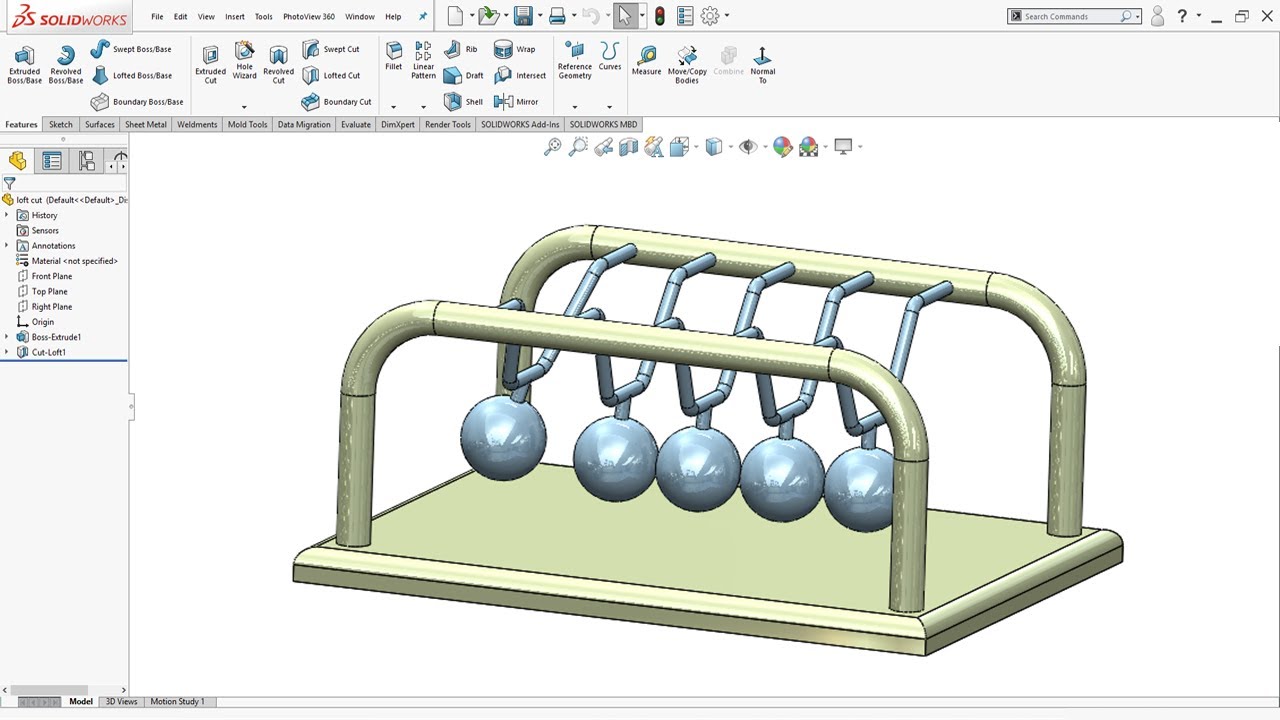The height and width of the screenshot is (720, 1280).
Task: Open the ConfigurationManager tab icon
Action: pos(87,161)
